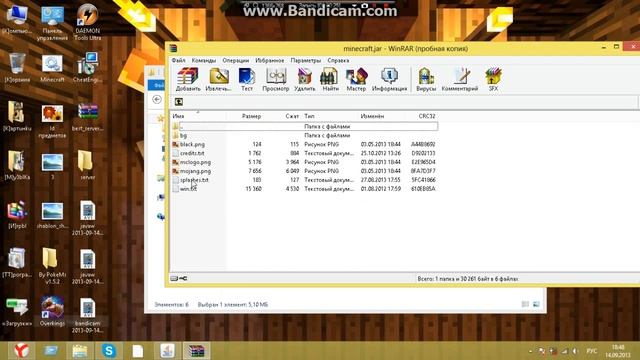Screen dimensions: 640x360
Task: Go up one level in WinRAR path bar
Action: pyautogui.click(x=179, y=102)
